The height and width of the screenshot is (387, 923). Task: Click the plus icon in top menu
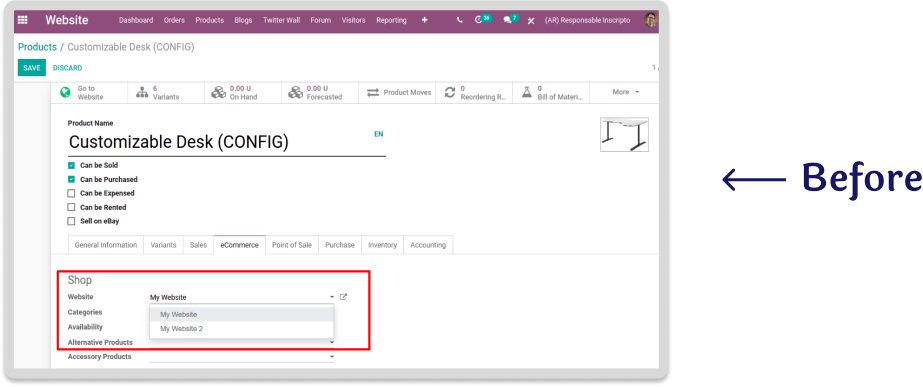425,20
